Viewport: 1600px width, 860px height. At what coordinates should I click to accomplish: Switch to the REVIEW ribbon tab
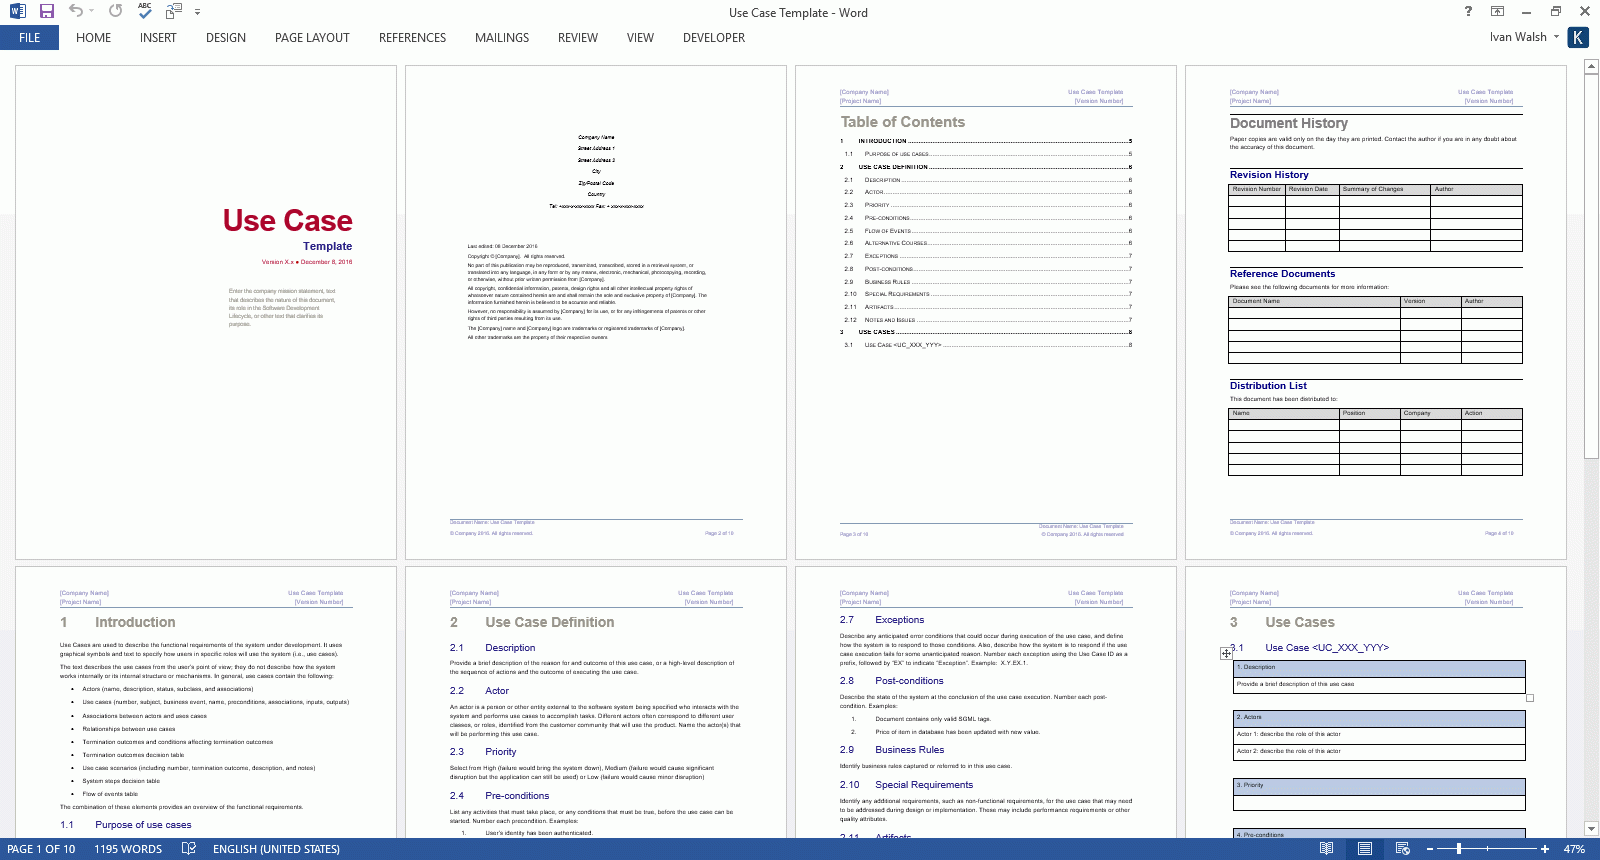pos(578,38)
